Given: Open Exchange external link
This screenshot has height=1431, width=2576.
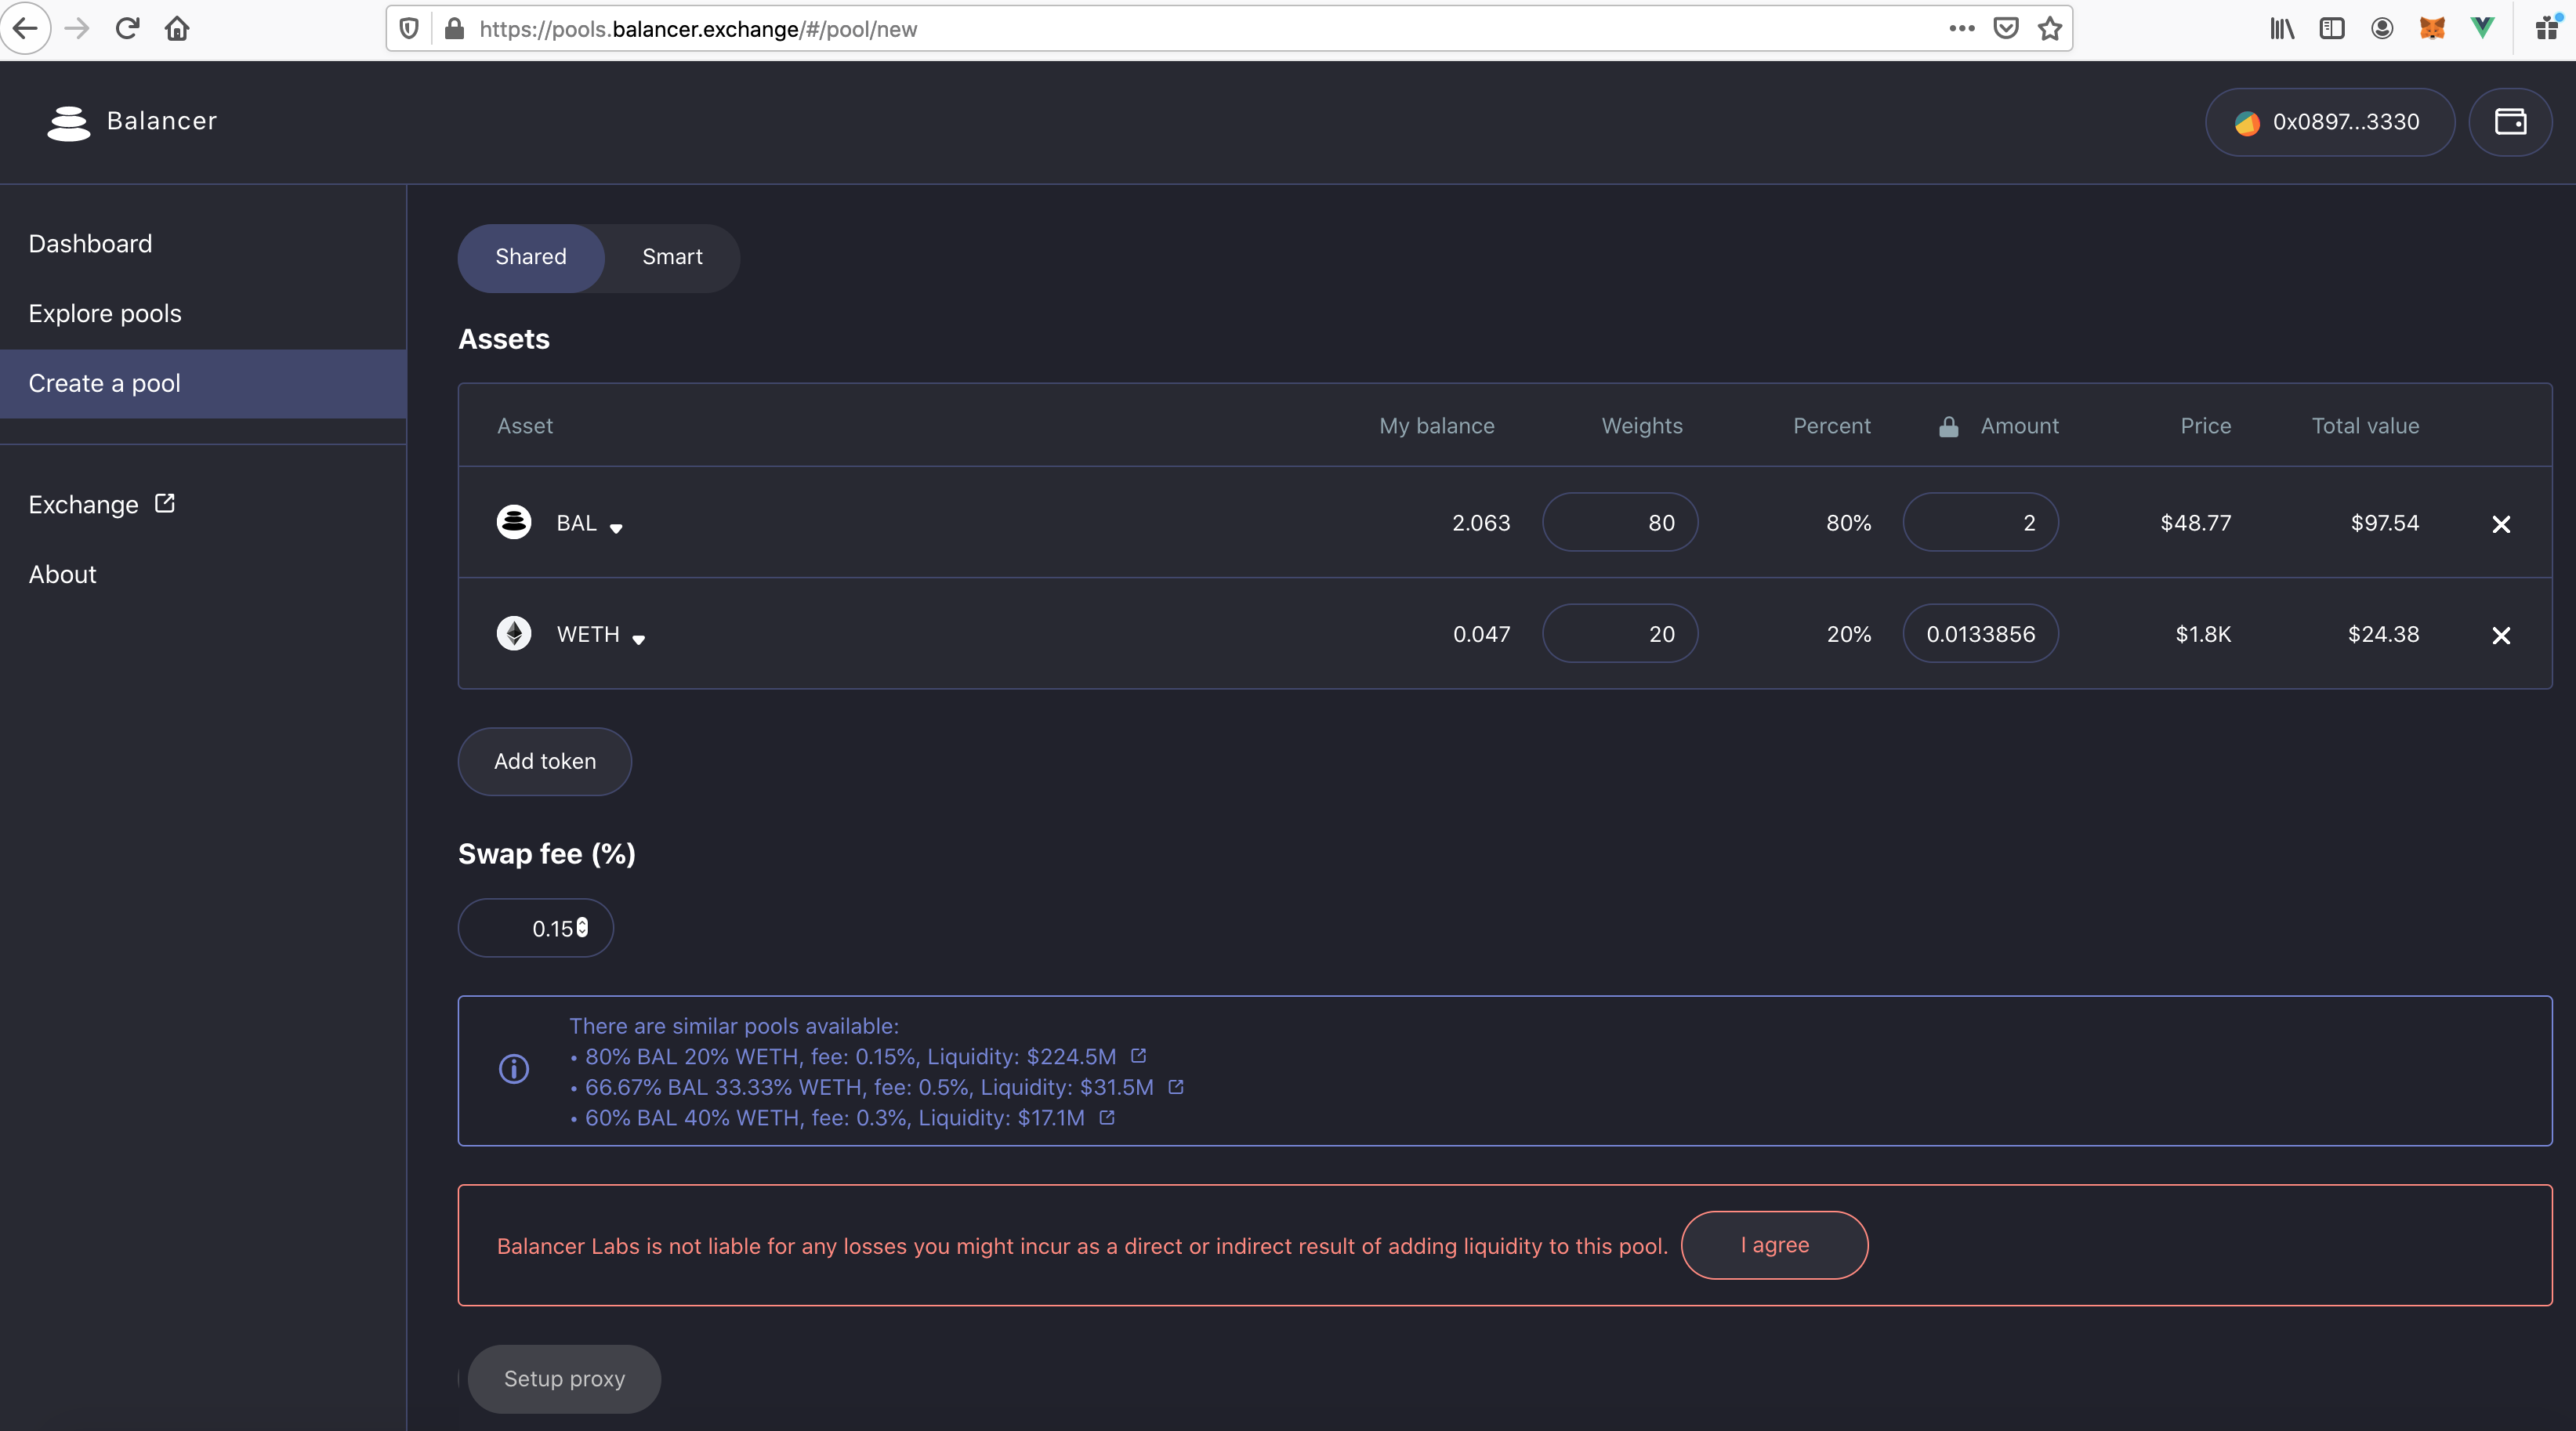Looking at the screenshot, I should point(102,505).
